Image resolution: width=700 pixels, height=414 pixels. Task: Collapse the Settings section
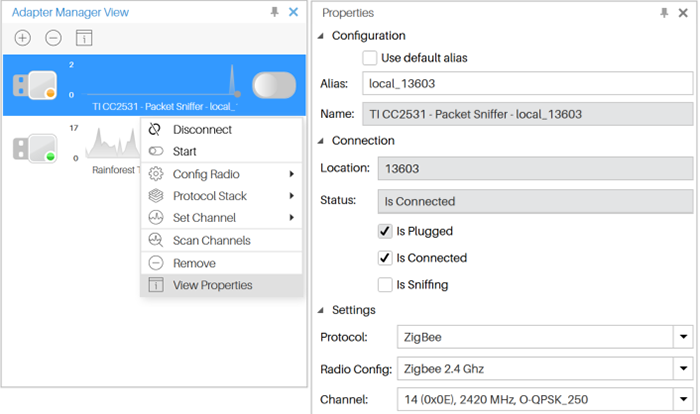(321, 310)
